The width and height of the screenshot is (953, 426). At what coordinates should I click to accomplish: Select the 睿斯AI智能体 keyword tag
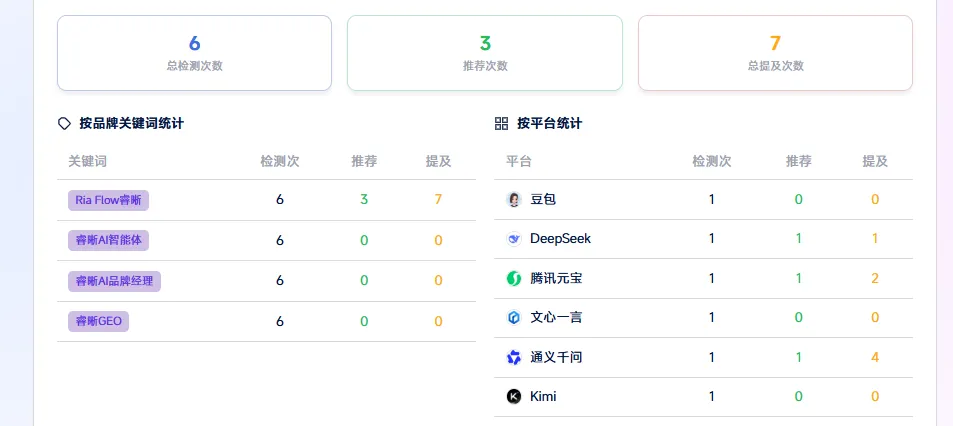tap(110, 240)
